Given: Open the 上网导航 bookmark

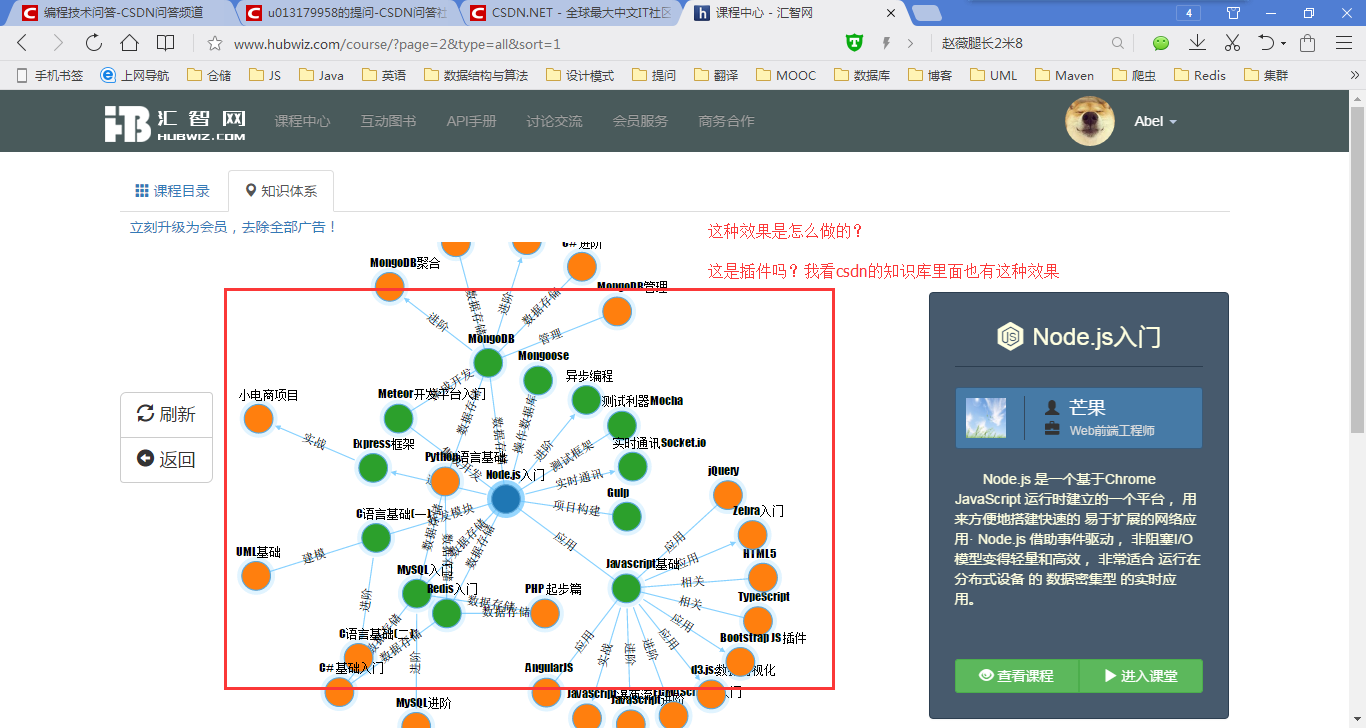Looking at the screenshot, I should point(135,75).
